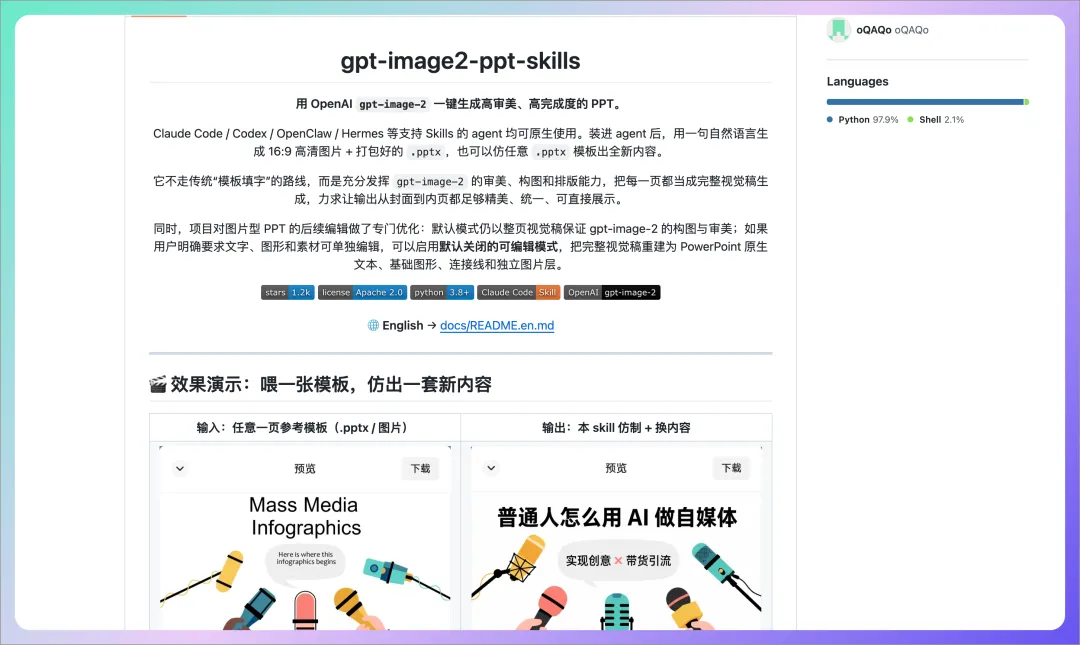Click the 输入：任意一页参考模板 column header

pyautogui.click(x=304, y=427)
